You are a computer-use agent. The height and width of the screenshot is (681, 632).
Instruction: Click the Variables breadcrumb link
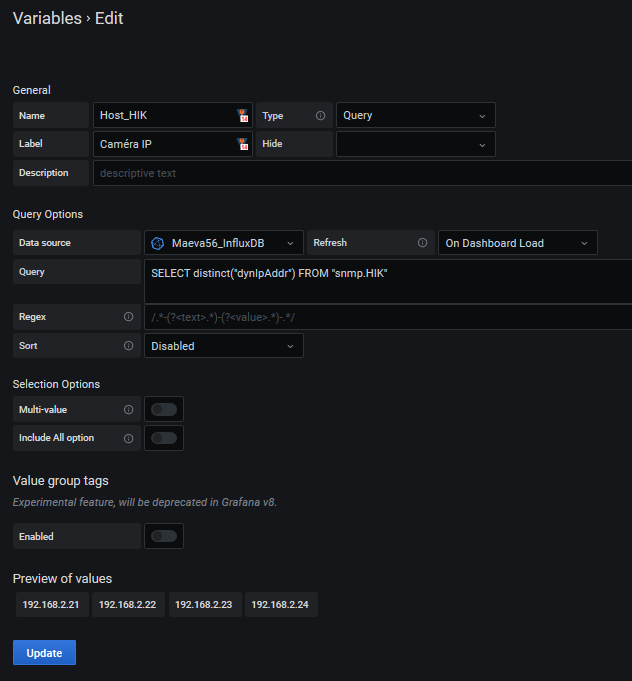click(47, 18)
